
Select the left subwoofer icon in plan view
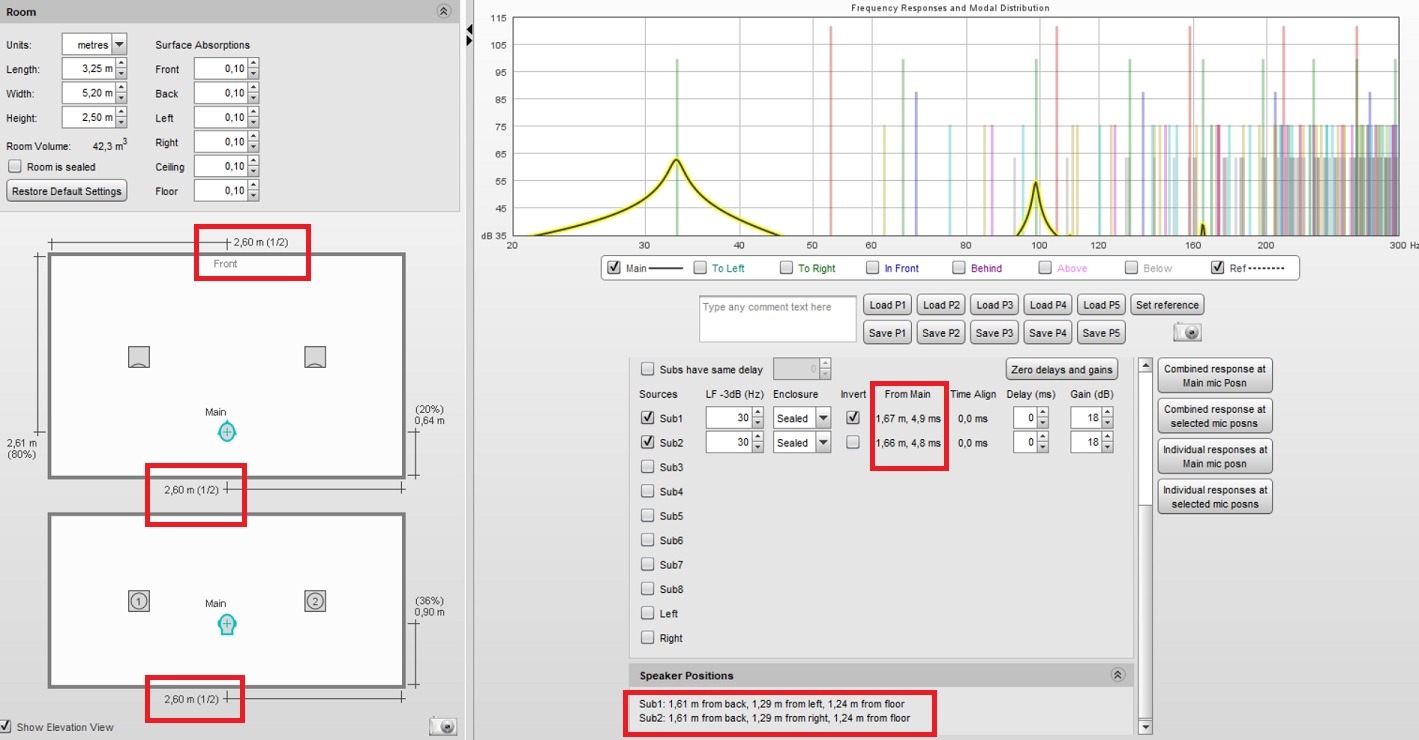click(139, 357)
